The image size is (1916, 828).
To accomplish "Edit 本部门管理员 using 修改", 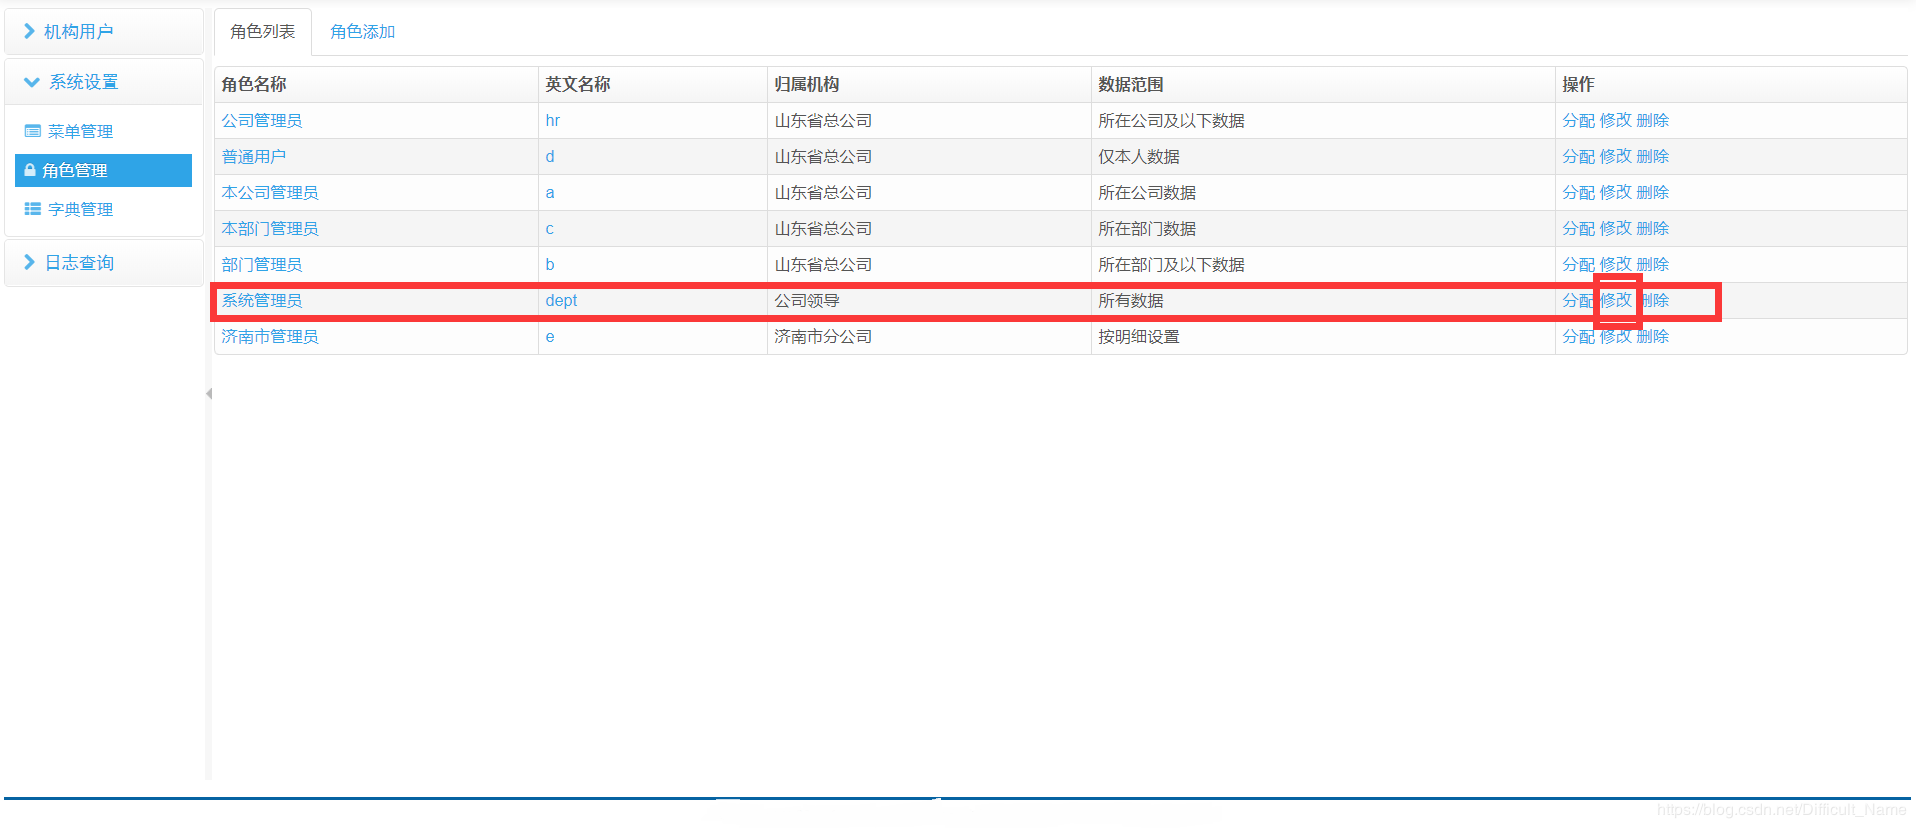I will coord(1616,228).
